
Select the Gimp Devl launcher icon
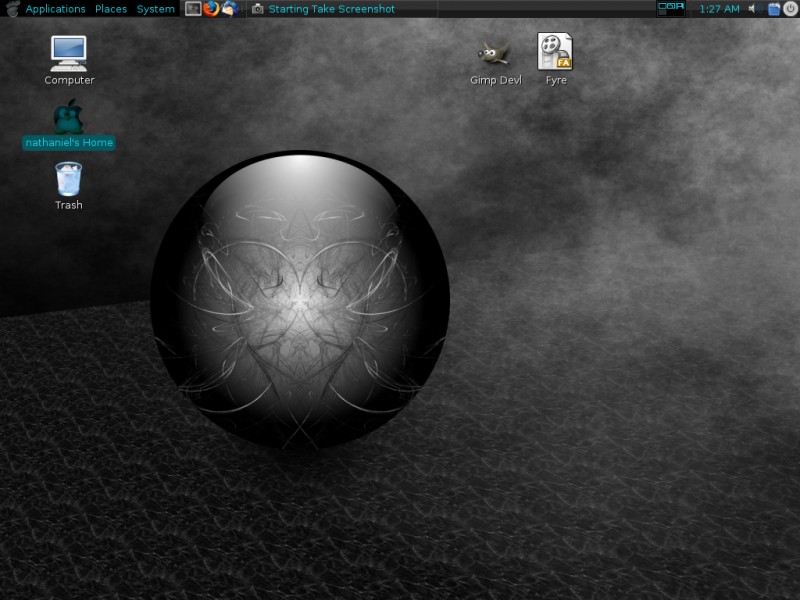point(494,54)
